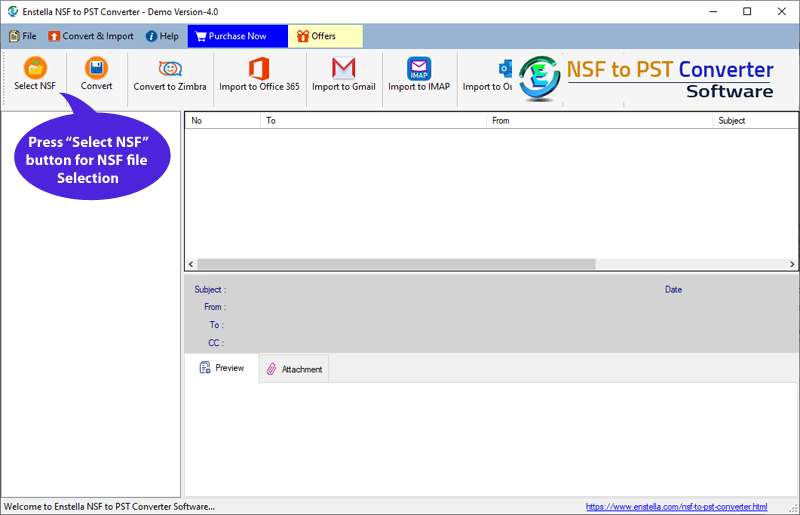
Task: Click the Import to Outlook icon
Action: tap(505, 68)
